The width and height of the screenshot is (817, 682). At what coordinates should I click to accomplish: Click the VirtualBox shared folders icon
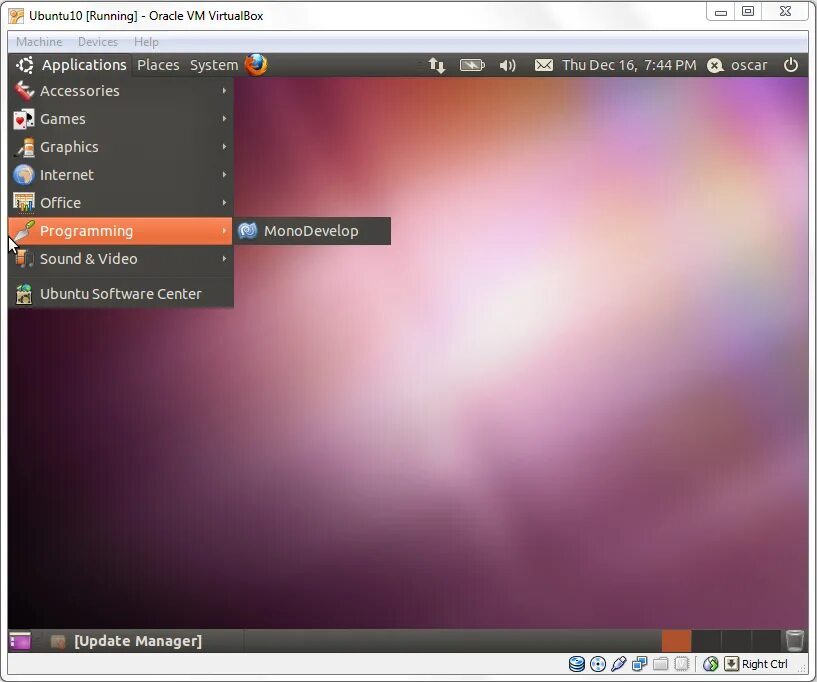660,664
